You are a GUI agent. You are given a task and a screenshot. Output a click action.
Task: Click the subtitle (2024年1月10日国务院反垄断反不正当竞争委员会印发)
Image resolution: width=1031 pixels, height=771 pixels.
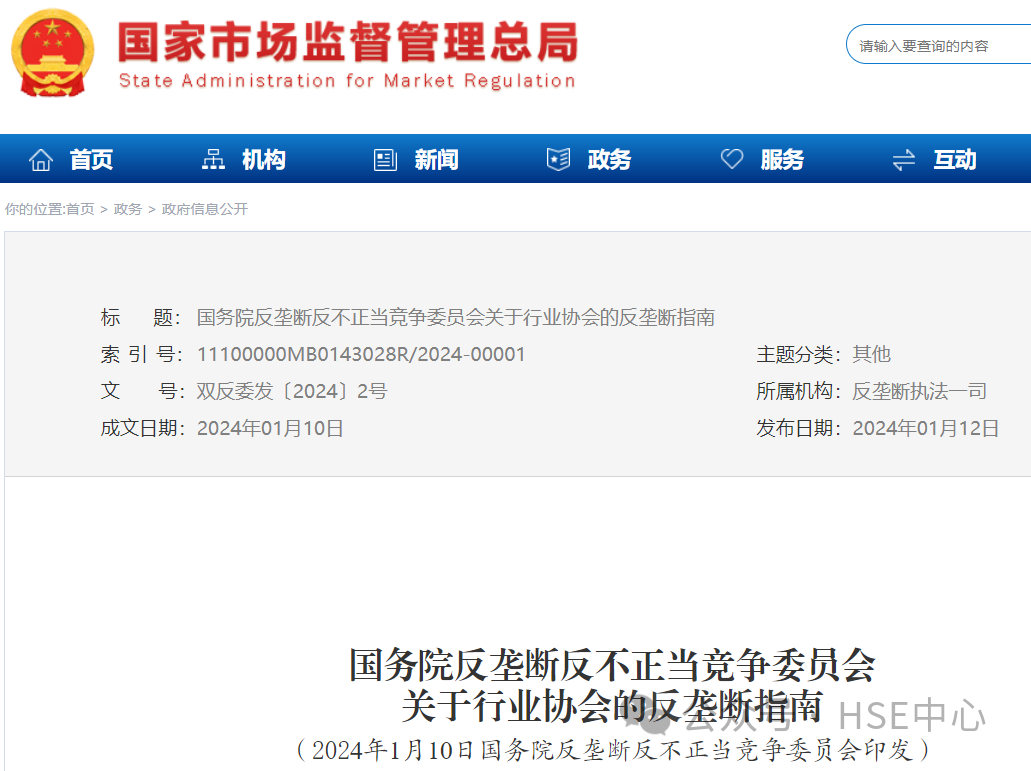[x=612, y=749]
